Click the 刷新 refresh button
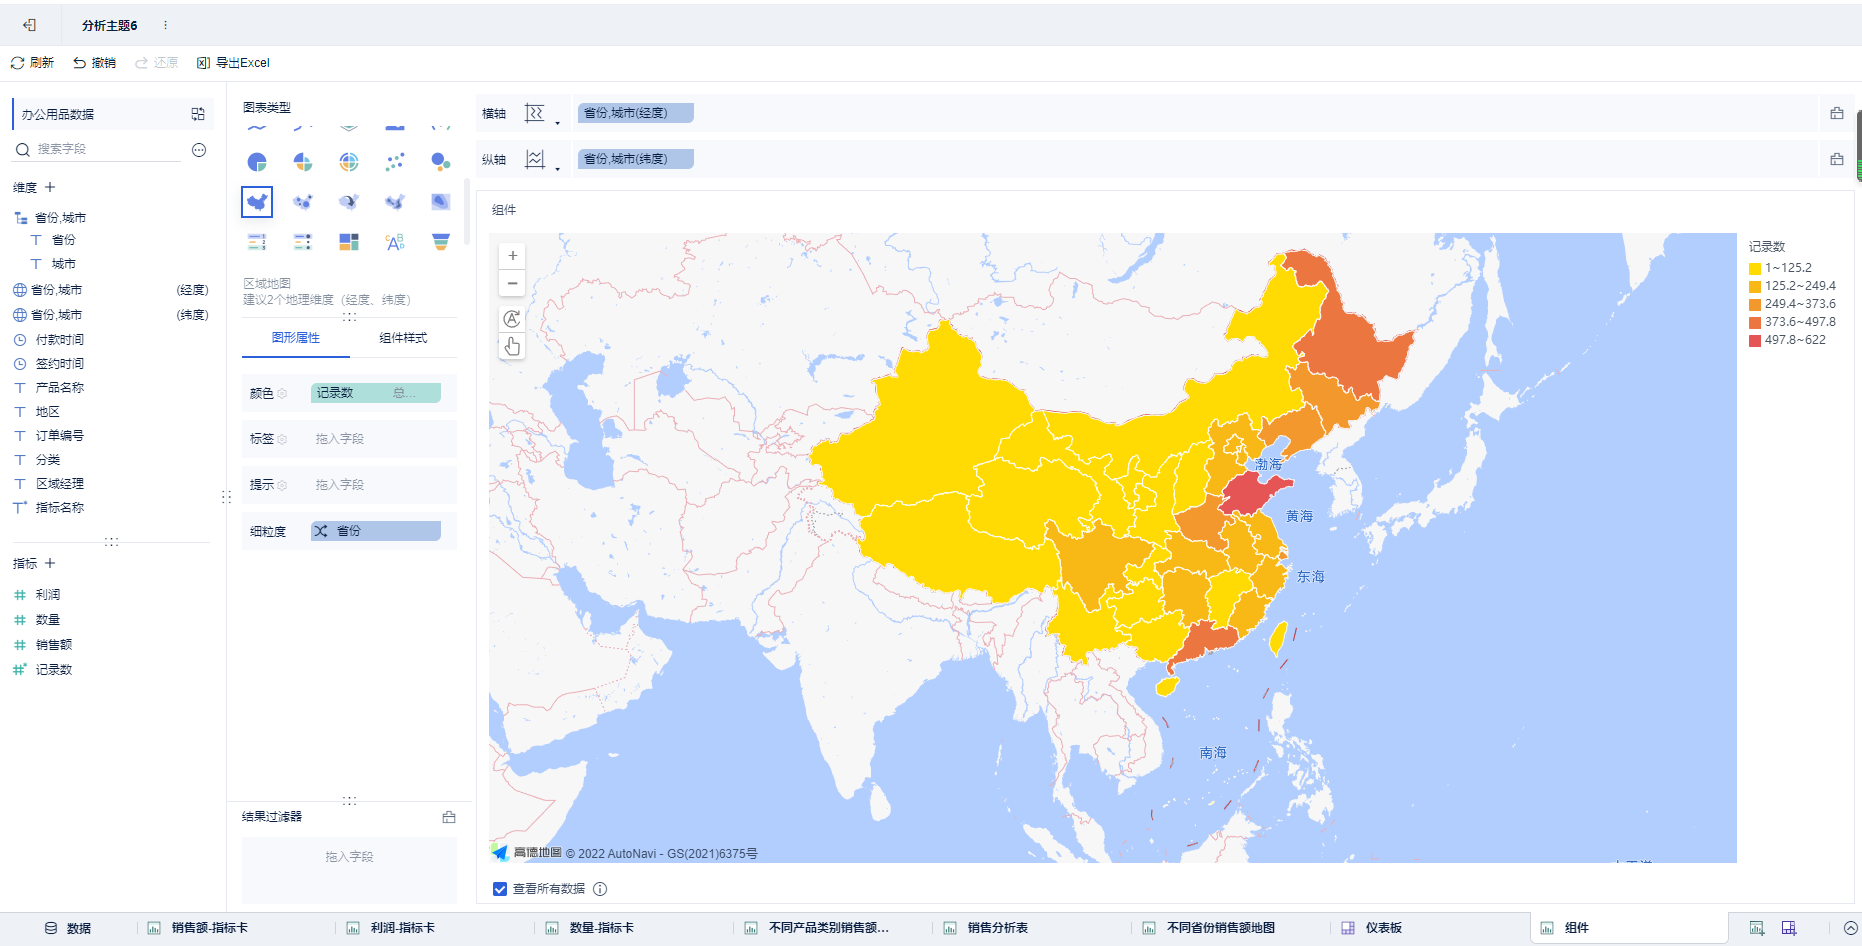This screenshot has width=1862, height=946. [x=32, y=63]
